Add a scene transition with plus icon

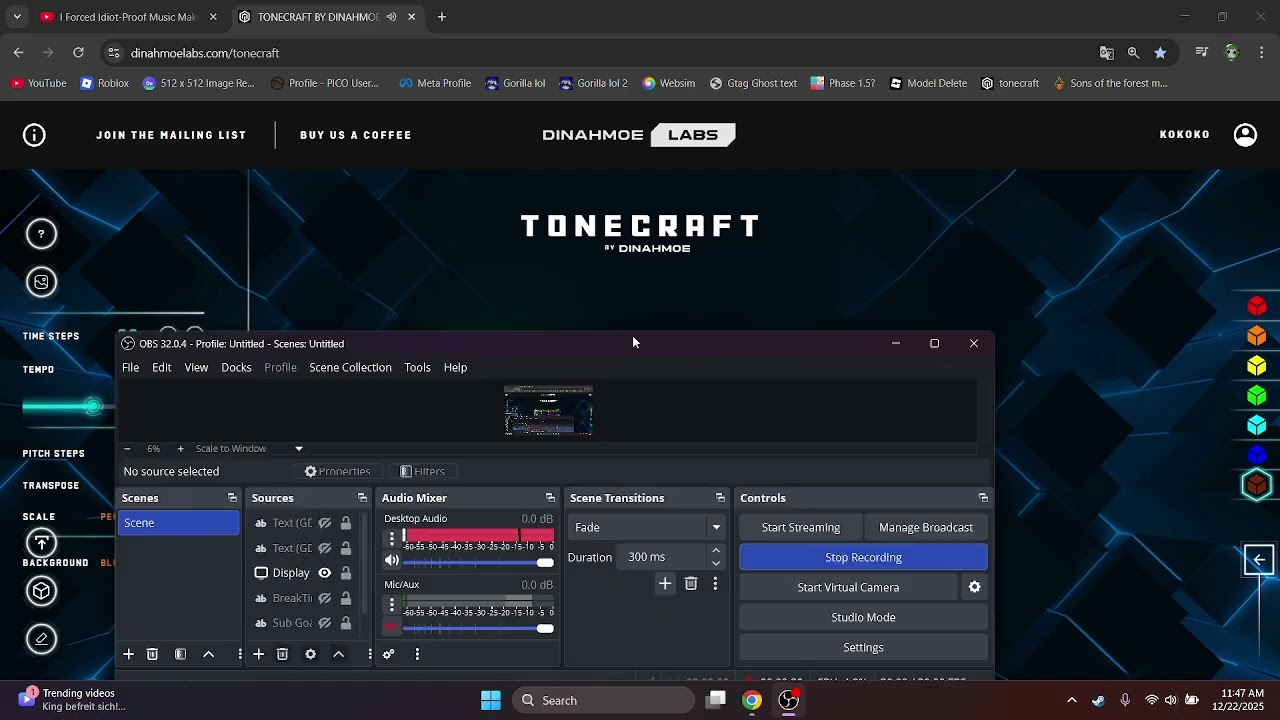(x=665, y=584)
